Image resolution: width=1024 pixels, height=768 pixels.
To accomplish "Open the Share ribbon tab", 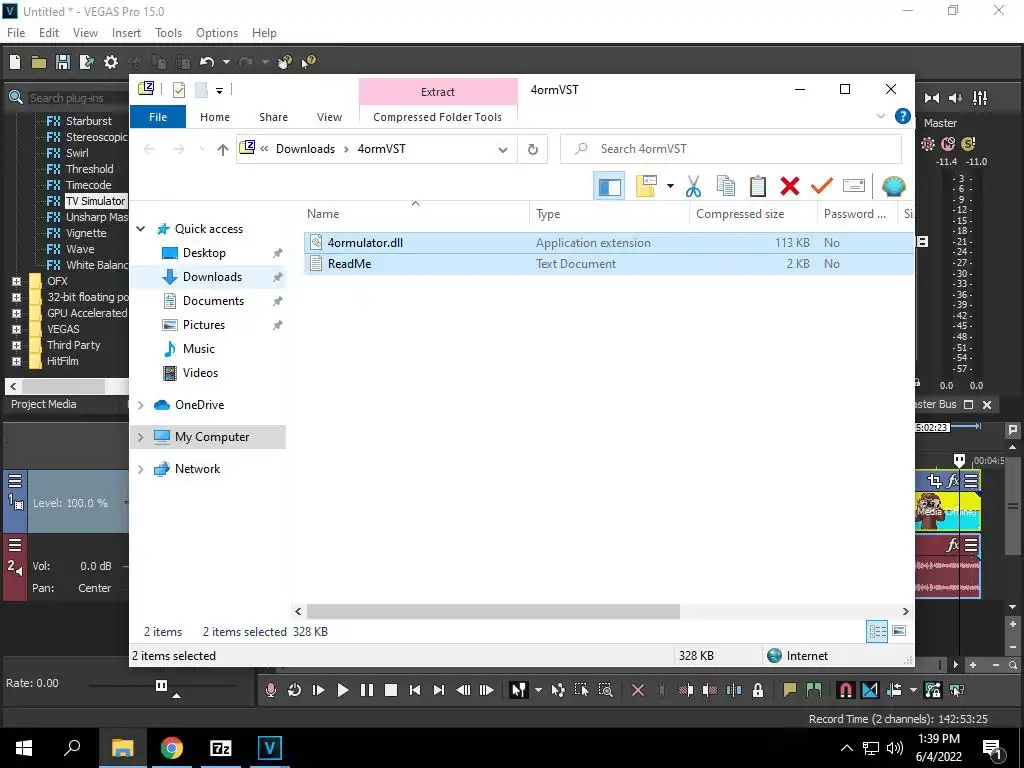I will pyautogui.click(x=273, y=117).
